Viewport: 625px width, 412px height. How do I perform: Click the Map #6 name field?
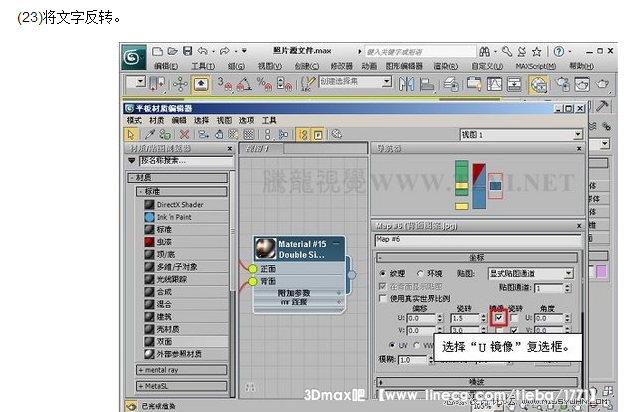[477, 240]
